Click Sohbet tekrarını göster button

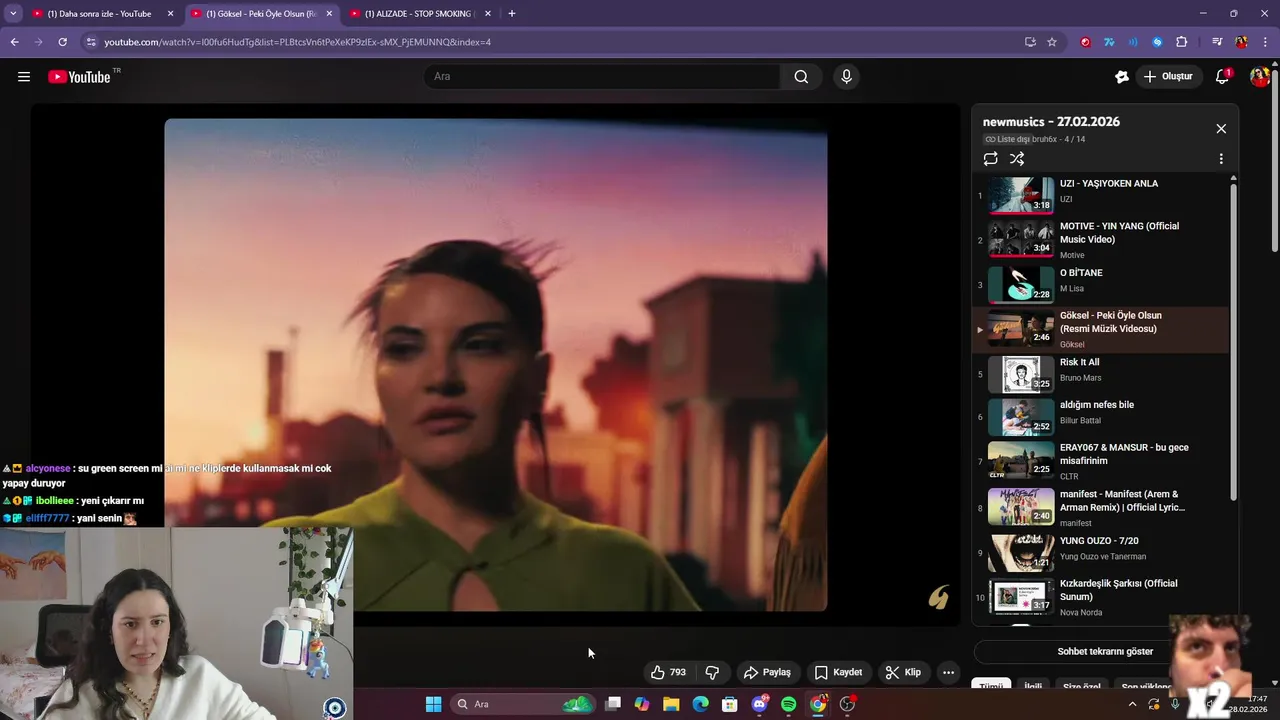1105,651
